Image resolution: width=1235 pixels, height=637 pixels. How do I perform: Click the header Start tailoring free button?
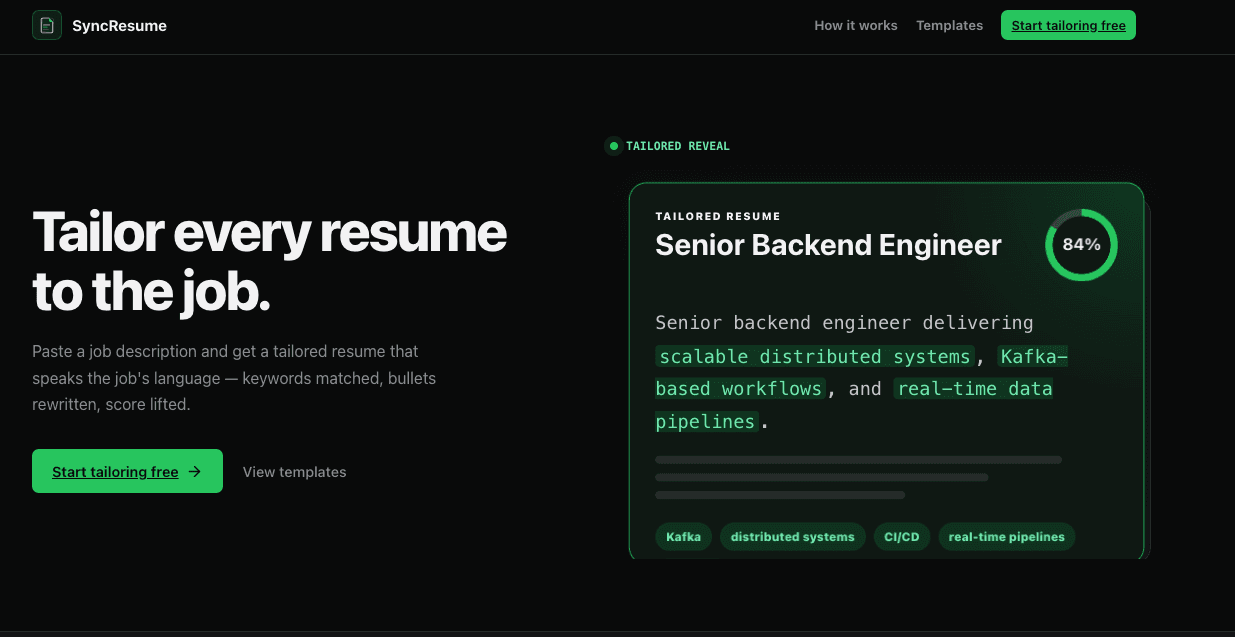pyautogui.click(x=1068, y=26)
